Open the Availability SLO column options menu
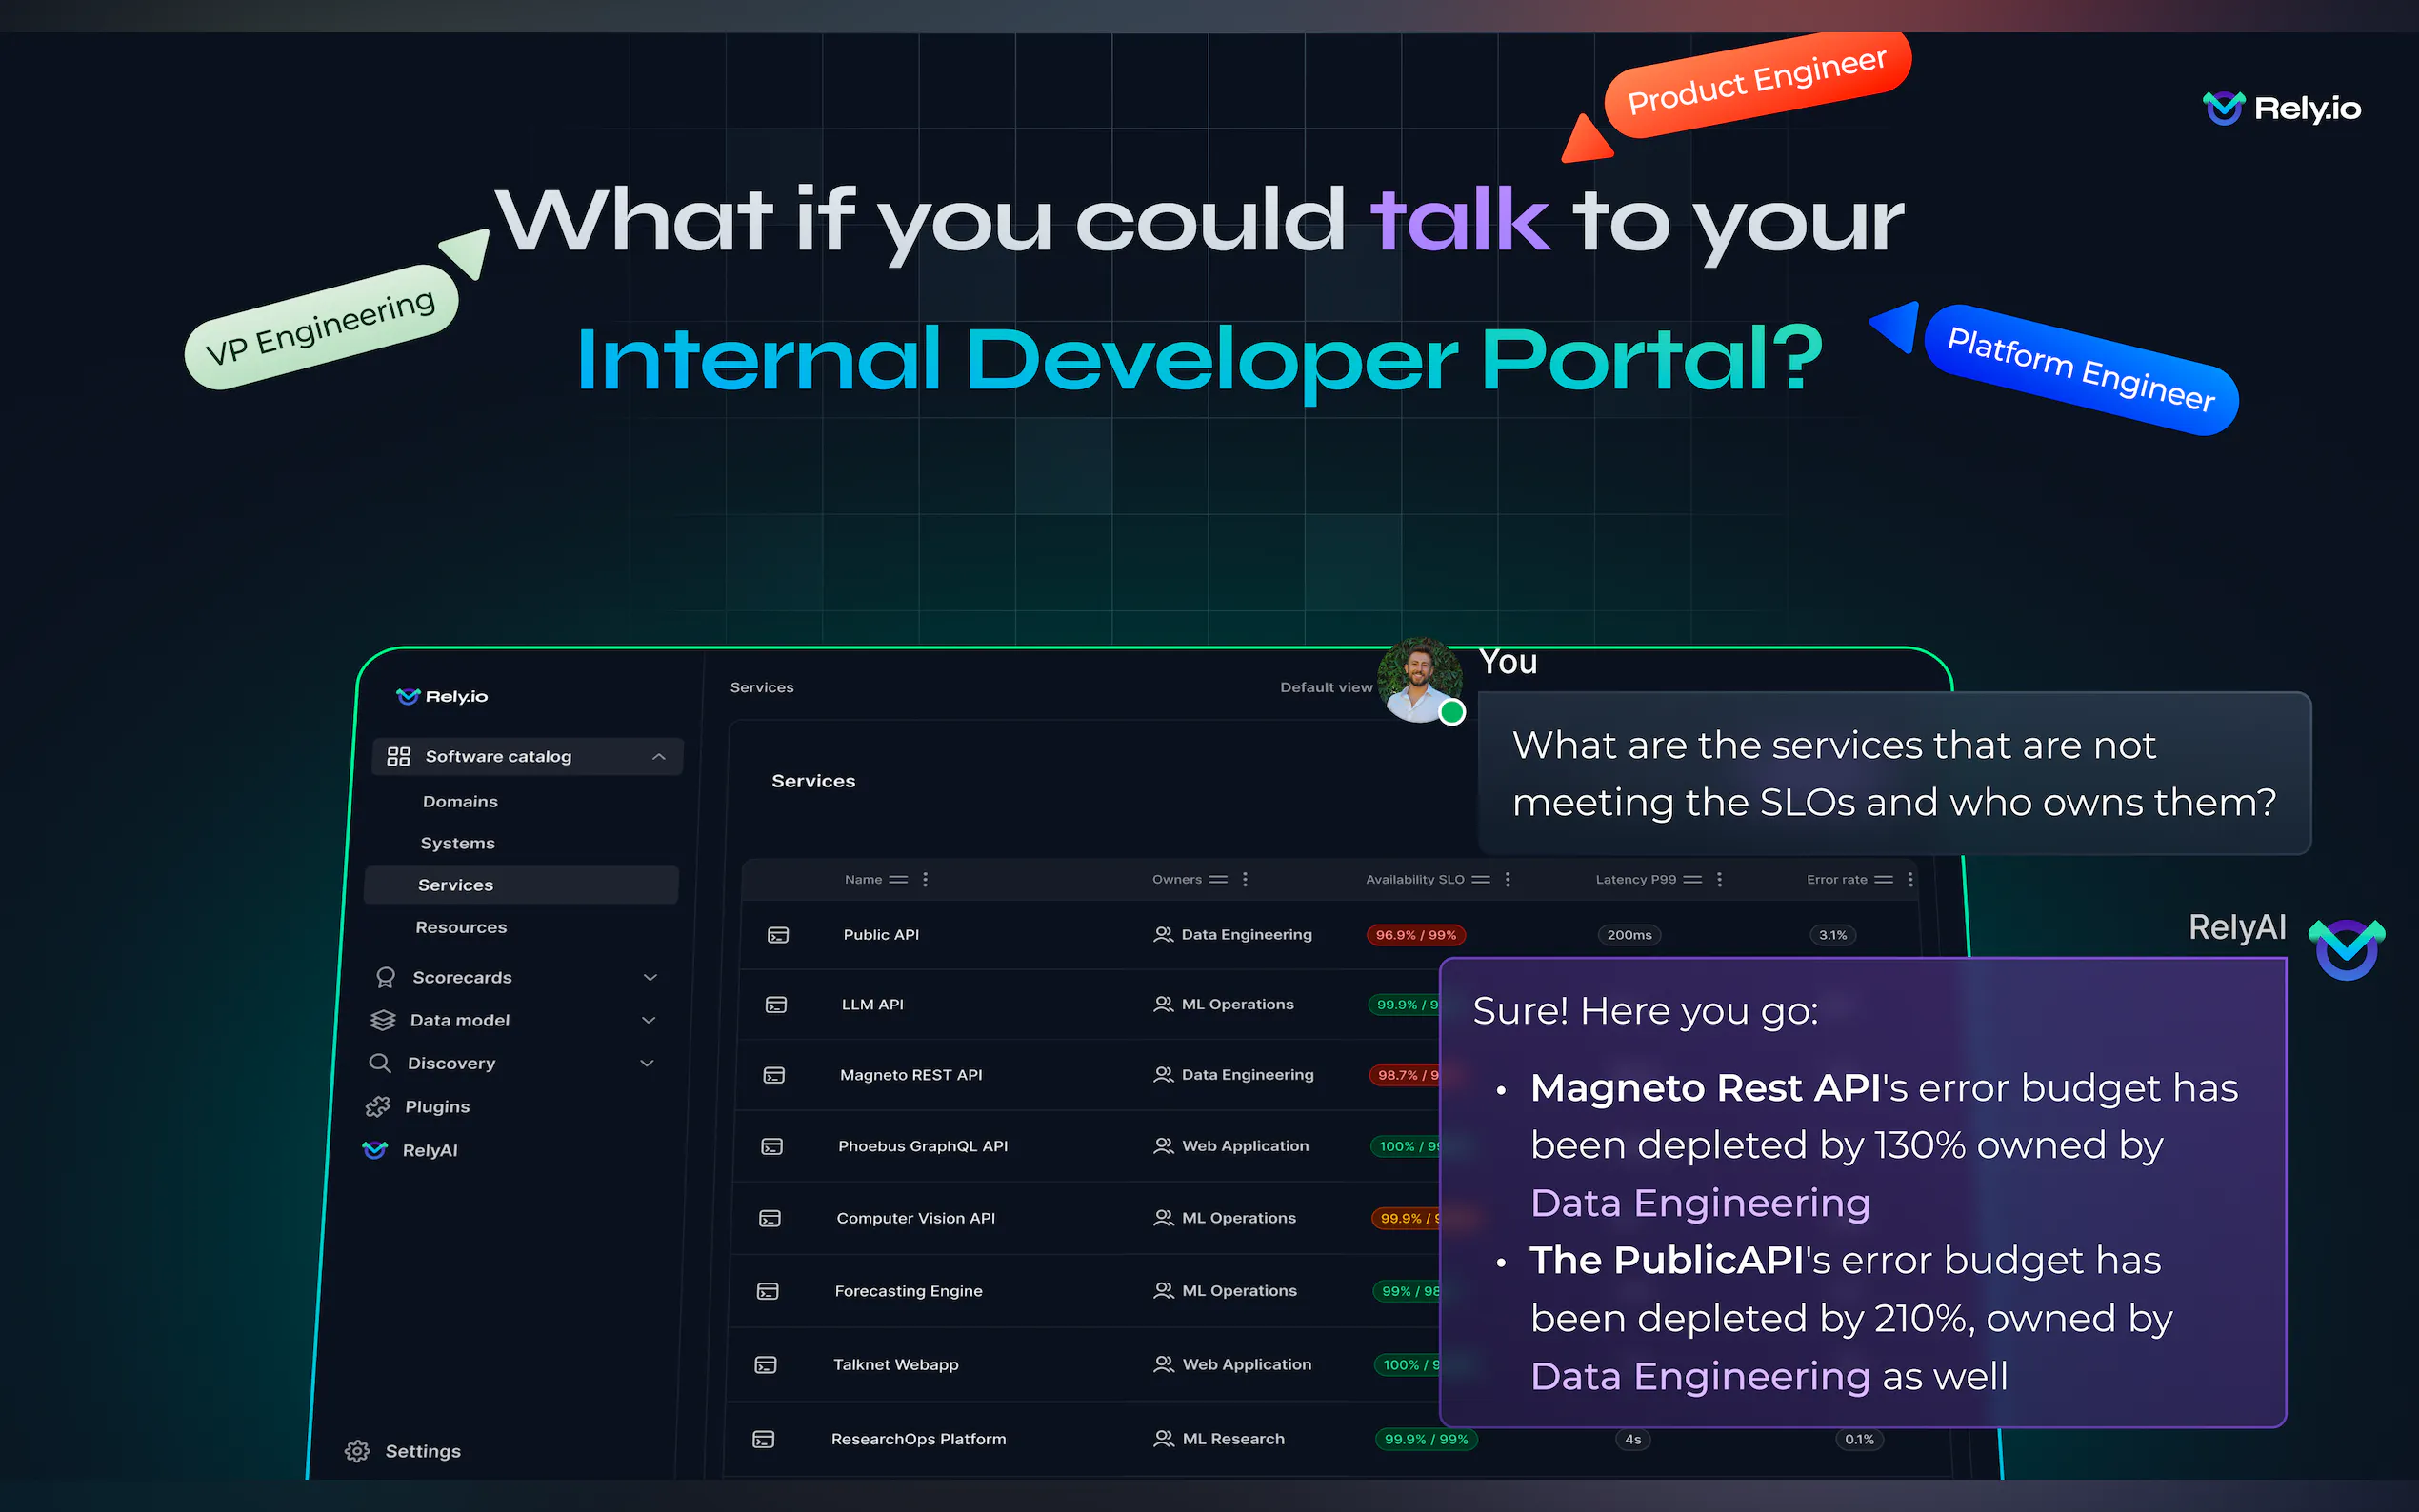This screenshot has height=1512, width=2419. click(x=1508, y=880)
